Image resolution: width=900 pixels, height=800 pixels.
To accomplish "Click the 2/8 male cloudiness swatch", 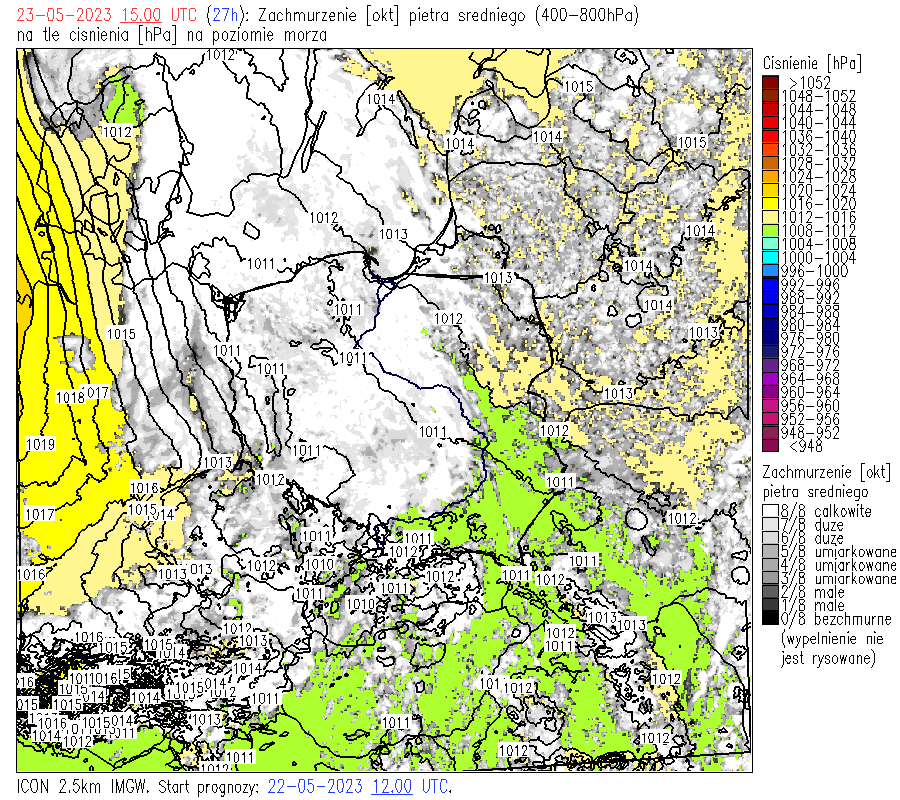I will (770, 592).
